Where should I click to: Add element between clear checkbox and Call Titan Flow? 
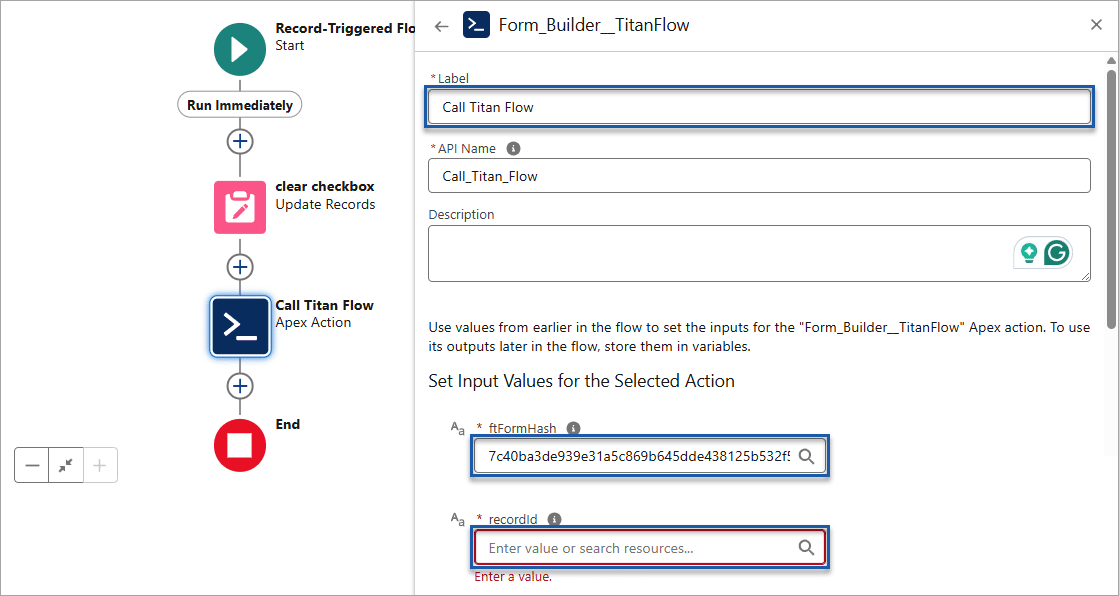[x=240, y=267]
